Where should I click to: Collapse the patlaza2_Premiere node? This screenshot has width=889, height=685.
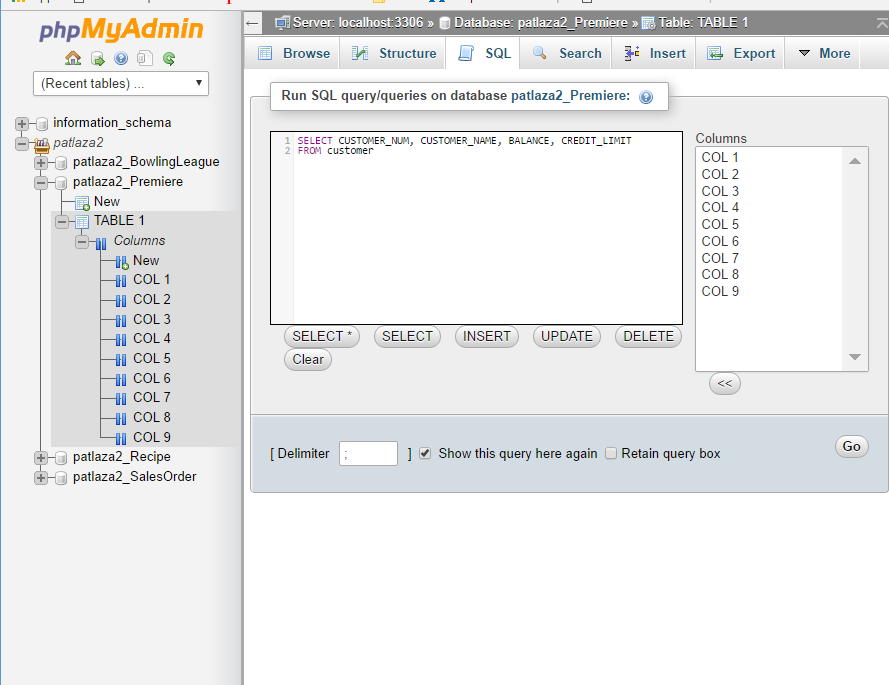41,183
